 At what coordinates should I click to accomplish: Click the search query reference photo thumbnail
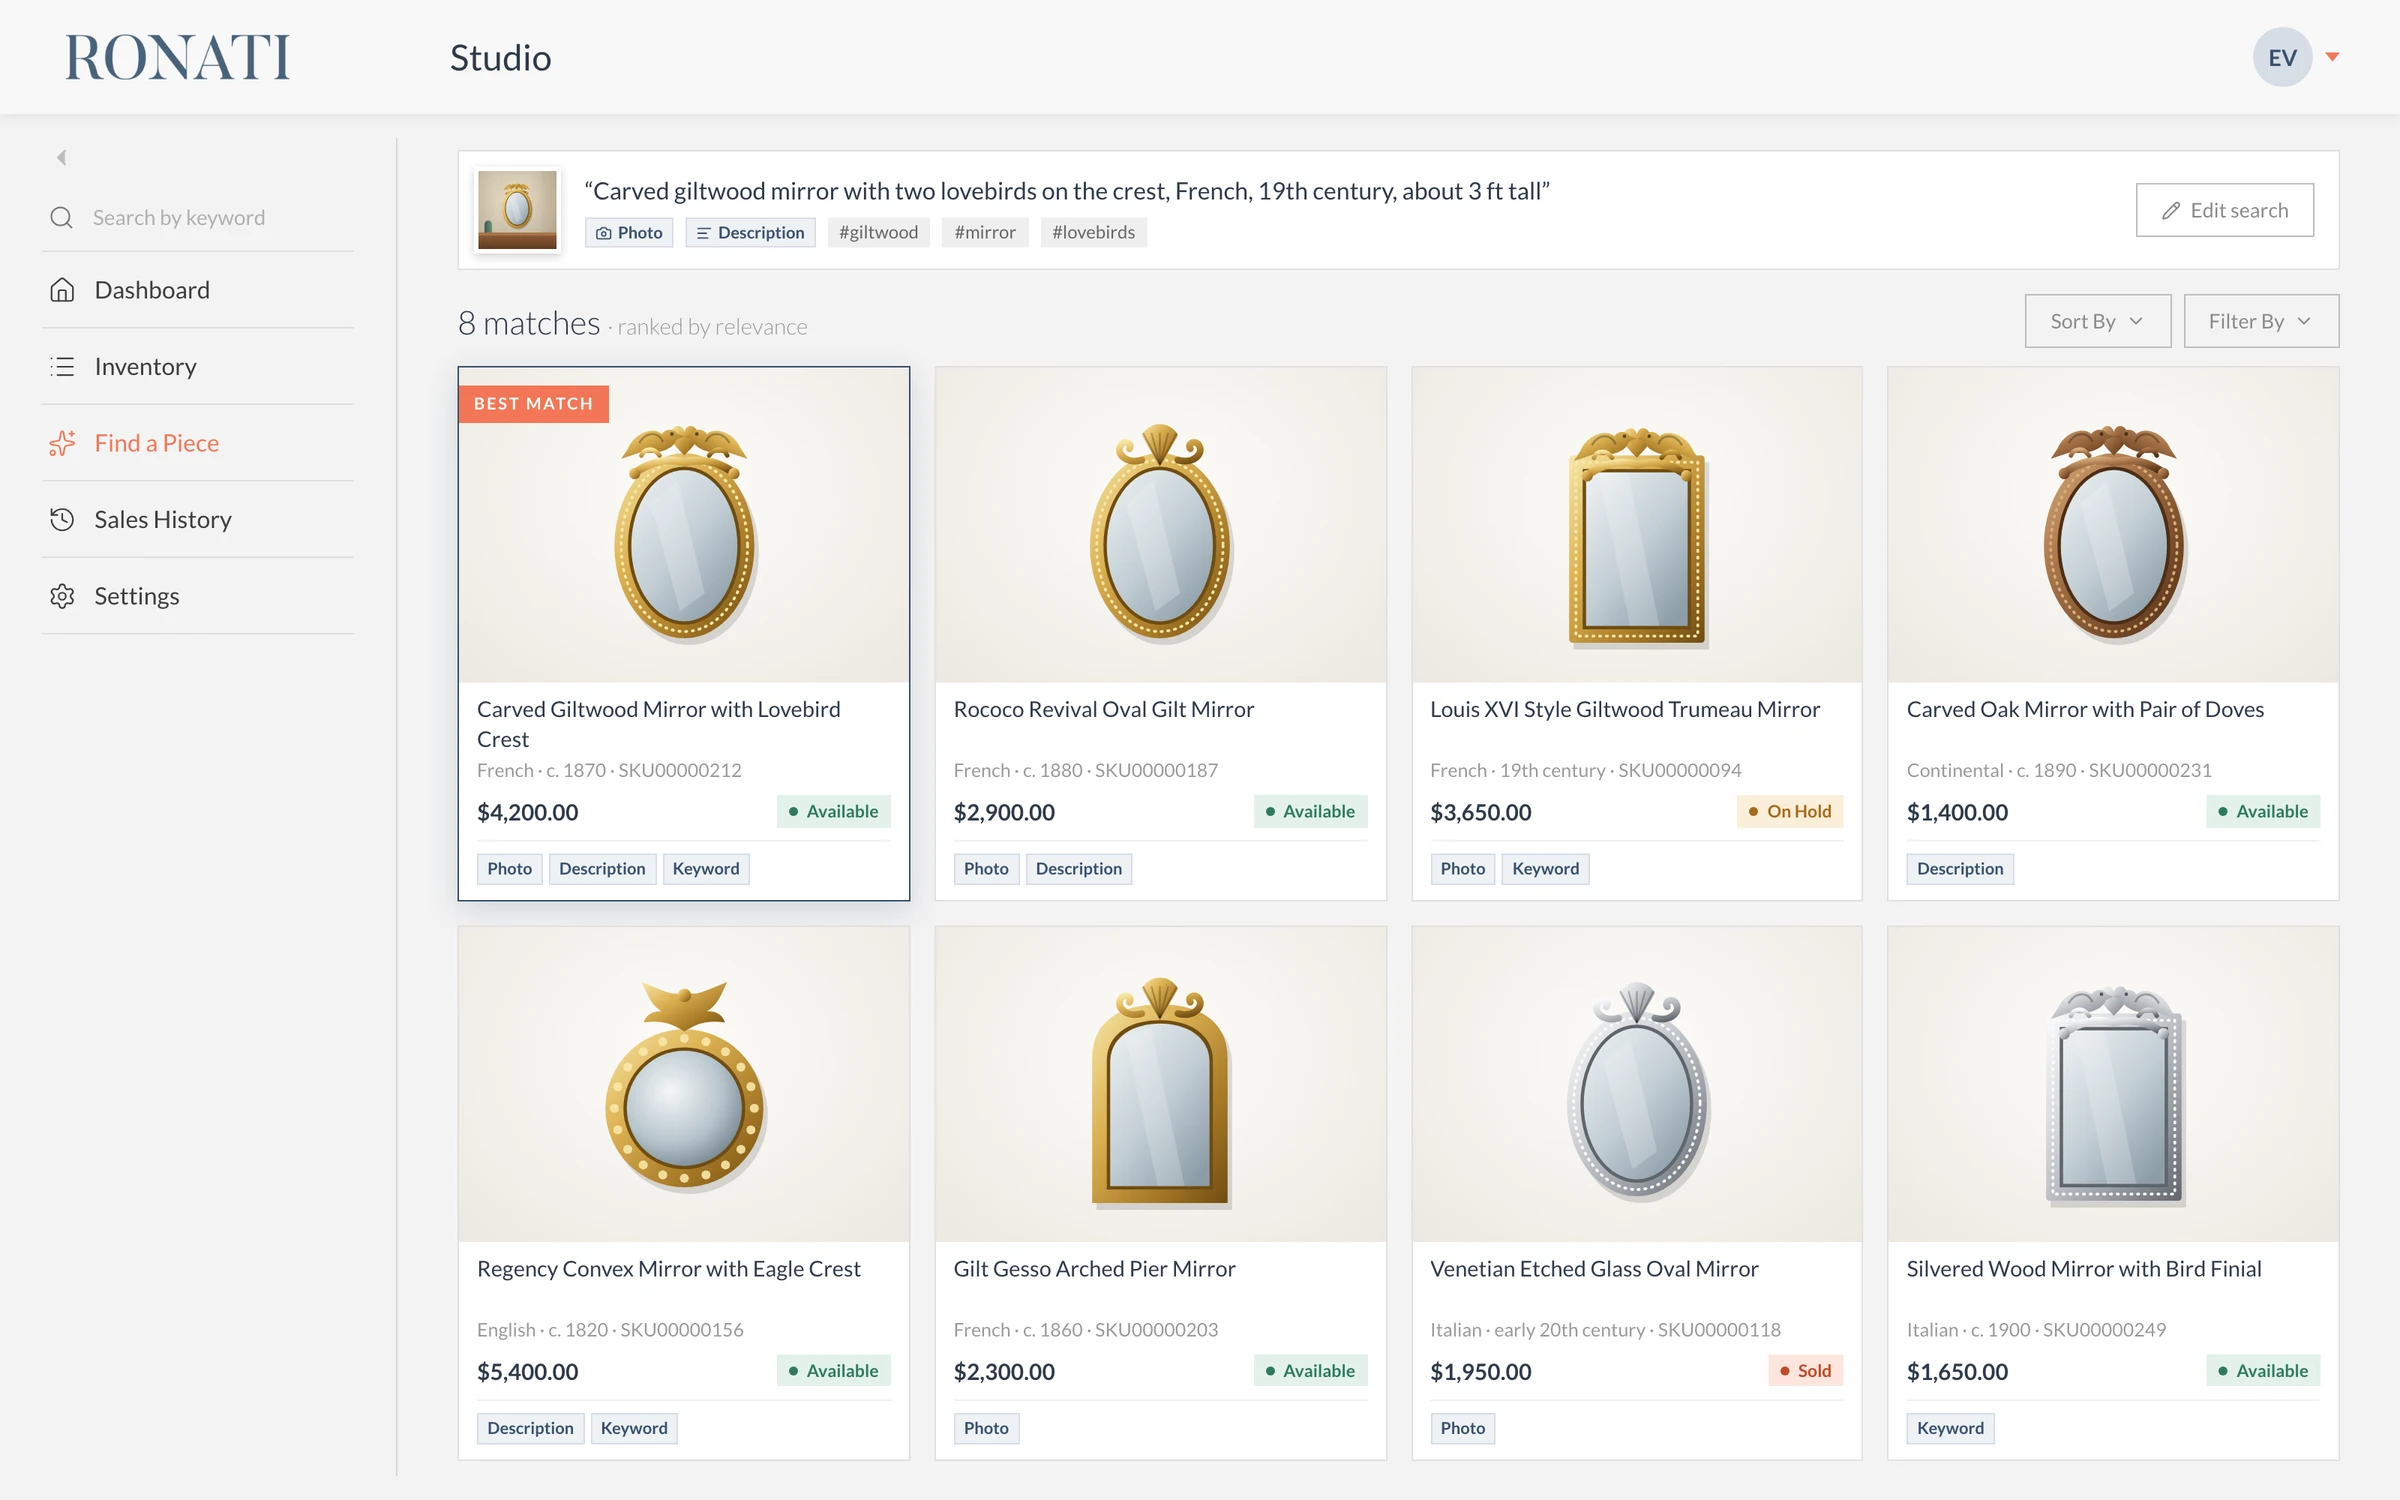[517, 210]
